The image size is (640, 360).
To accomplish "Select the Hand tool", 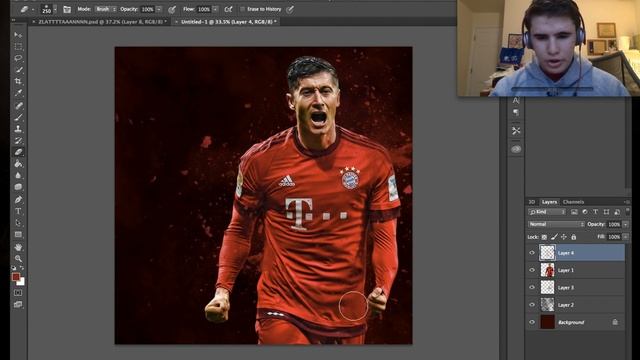I will point(18,247).
